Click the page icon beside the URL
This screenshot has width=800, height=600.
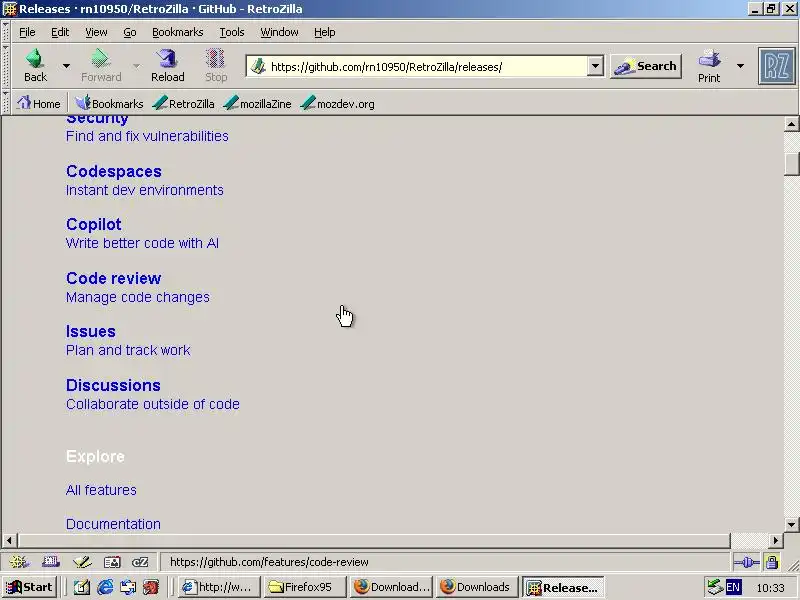click(x=258, y=66)
